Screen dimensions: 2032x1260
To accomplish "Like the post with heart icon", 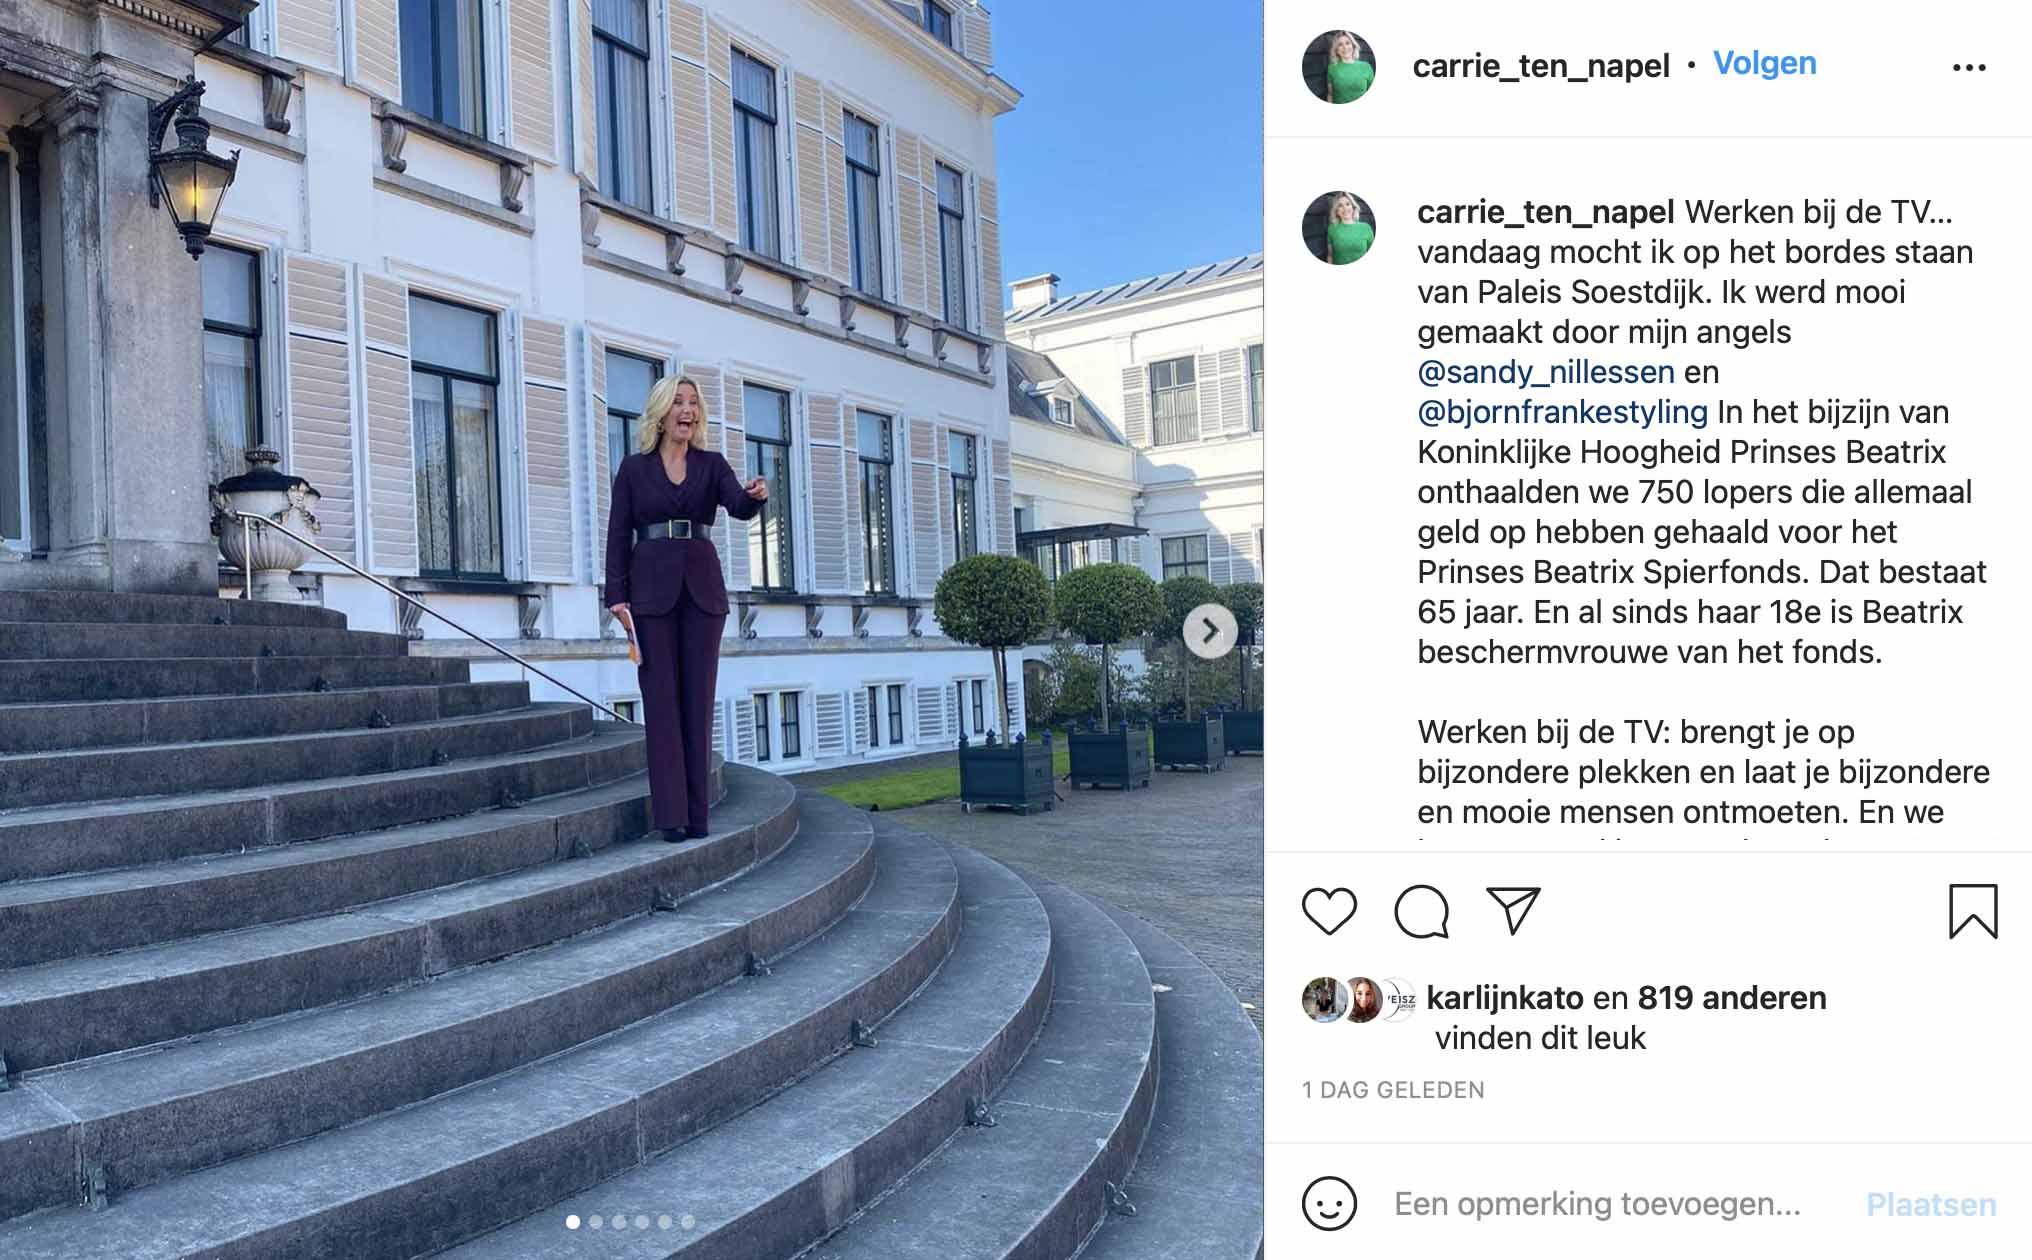I will (x=1329, y=911).
